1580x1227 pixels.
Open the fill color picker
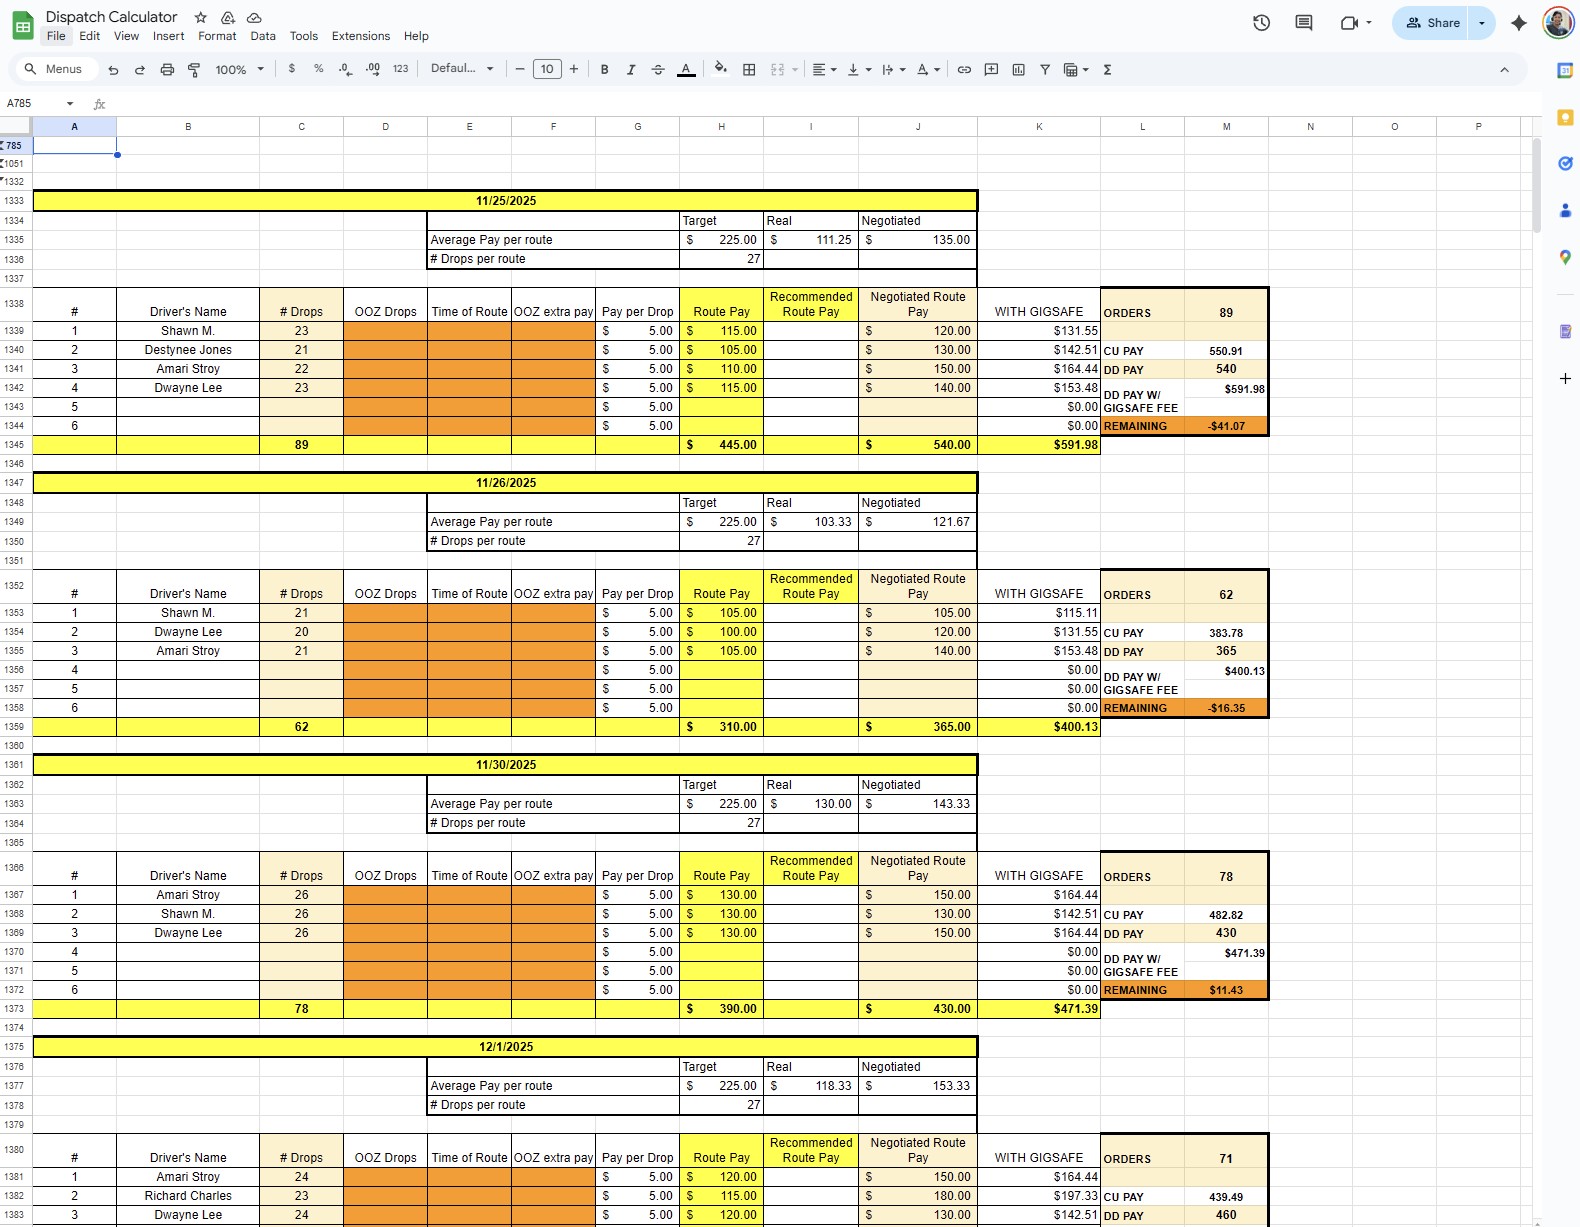pos(720,70)
